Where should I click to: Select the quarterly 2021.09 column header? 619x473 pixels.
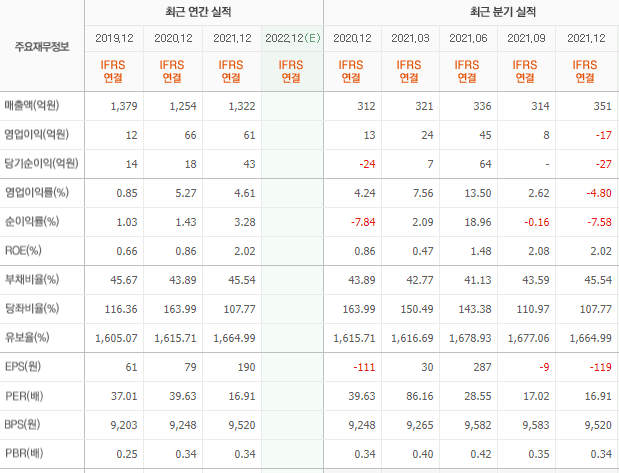[x=526, y=38]
